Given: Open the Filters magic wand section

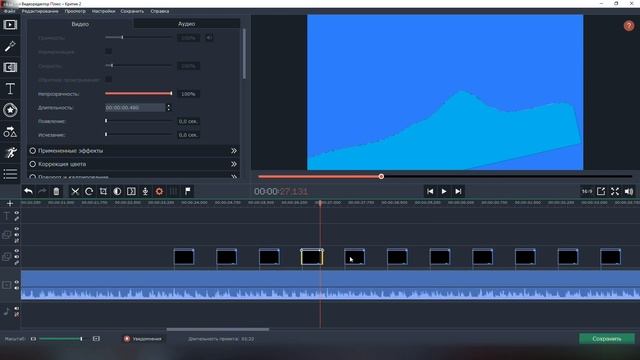Looking at the screenshot, I should 10,46.
